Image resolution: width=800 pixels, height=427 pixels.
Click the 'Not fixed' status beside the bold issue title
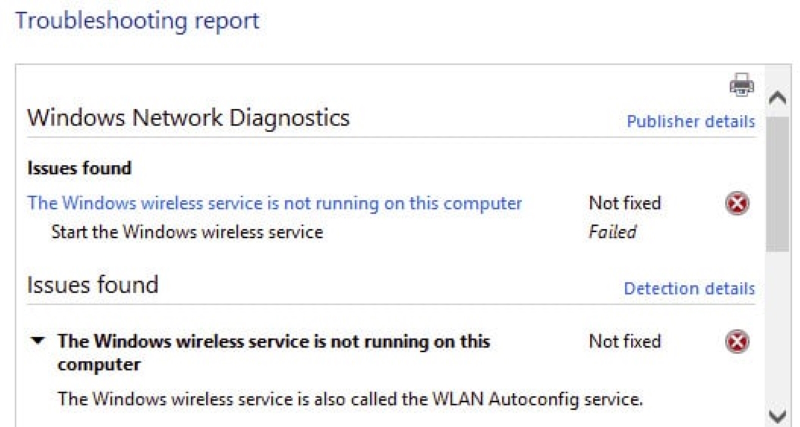[x=624, y=341]
